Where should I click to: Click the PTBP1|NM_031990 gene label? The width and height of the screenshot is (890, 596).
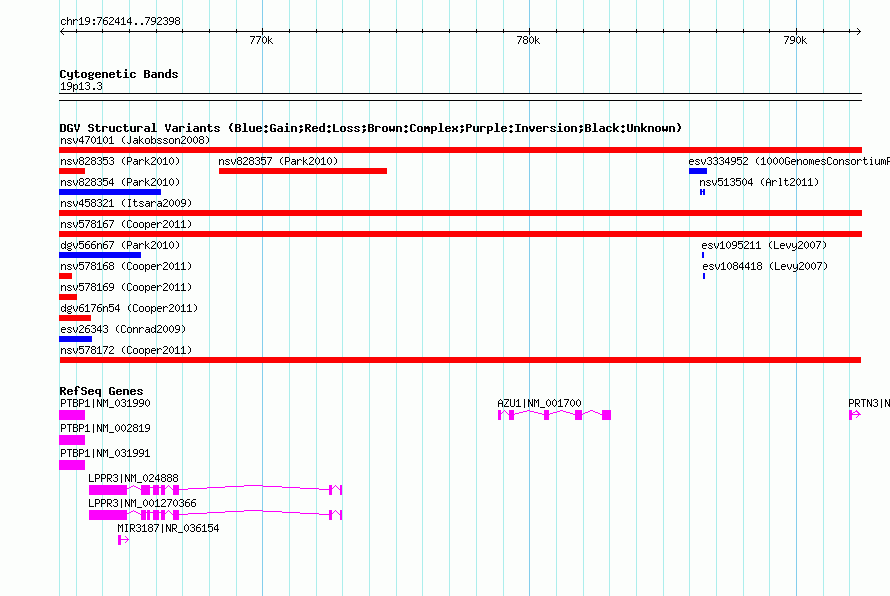coord(105,404)
